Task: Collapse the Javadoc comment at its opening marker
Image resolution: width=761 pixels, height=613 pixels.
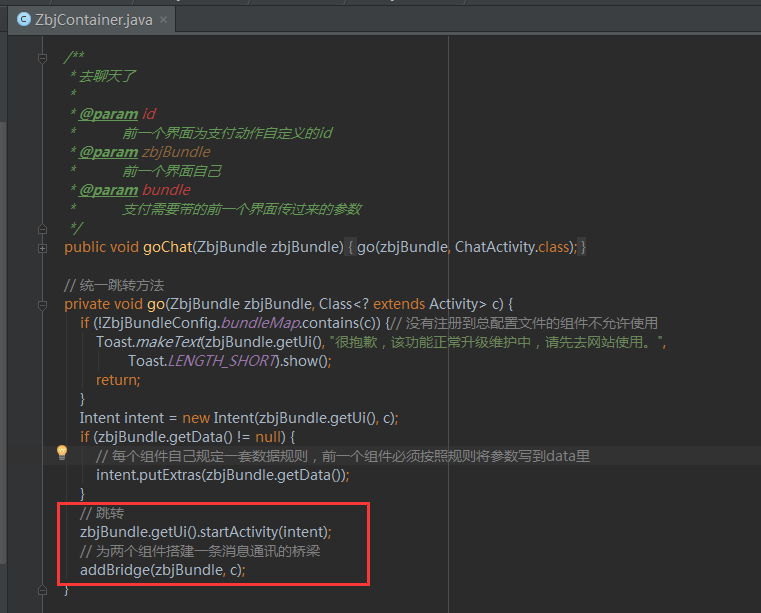Action: coord(43,58)
